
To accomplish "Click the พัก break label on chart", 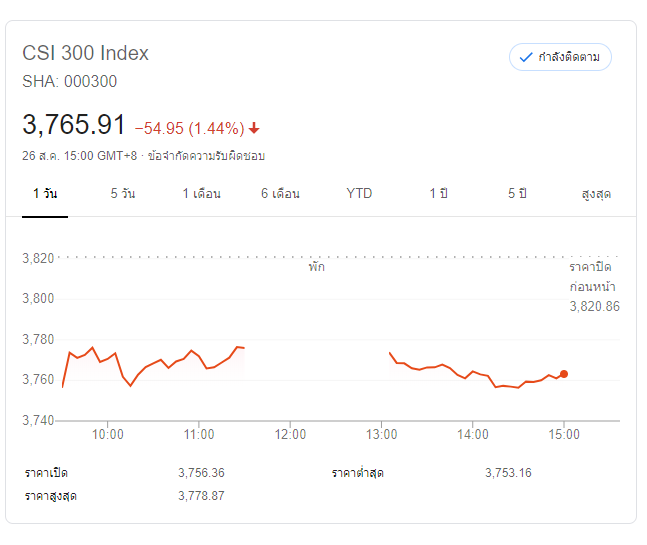I will click(x=317, y=268).
